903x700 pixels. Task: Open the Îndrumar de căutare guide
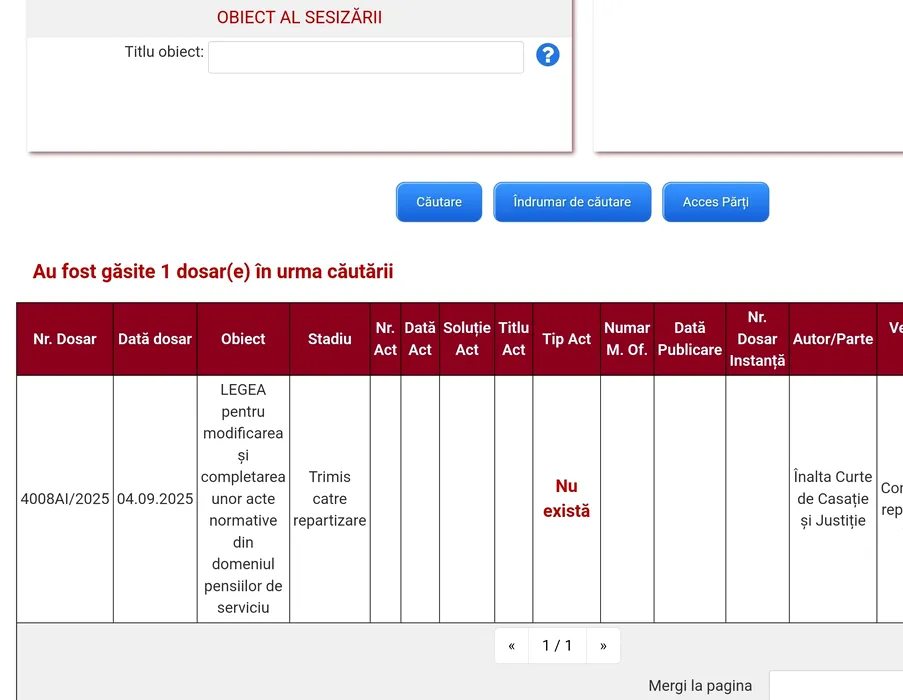pyautogui.click(x=572, y=202)
